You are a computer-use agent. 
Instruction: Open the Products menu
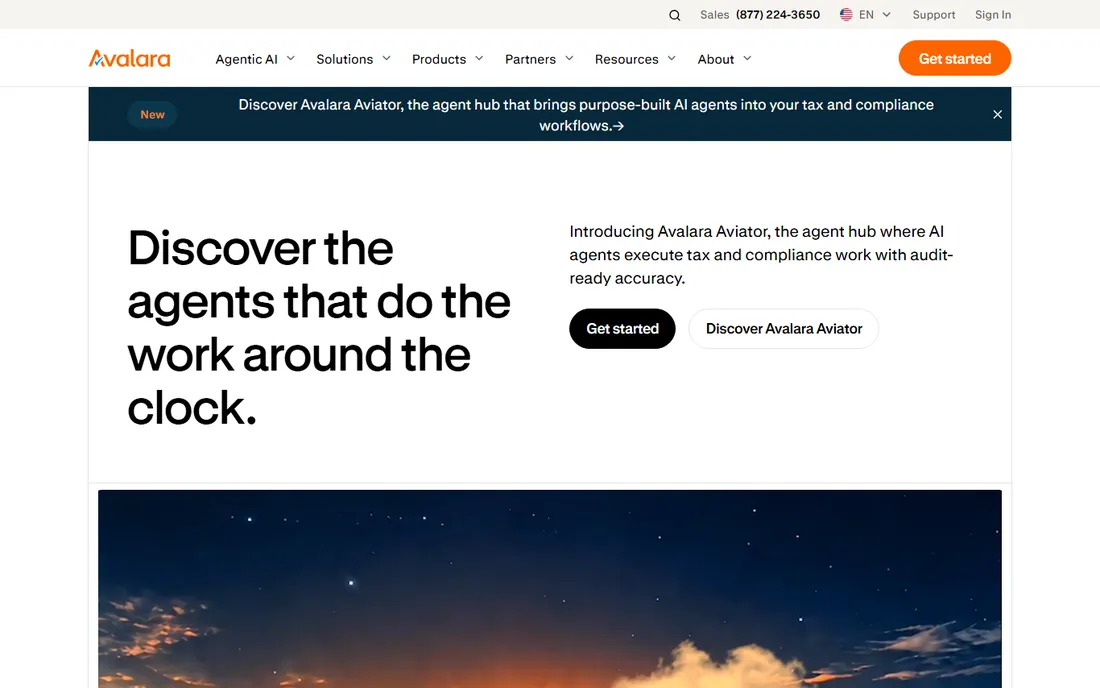pyautogui.click(x=439, y=59)
